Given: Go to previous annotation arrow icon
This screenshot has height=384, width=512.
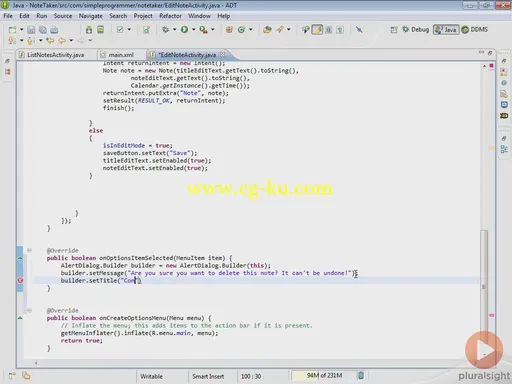Looking at the screenshot, I should [30, 41].
